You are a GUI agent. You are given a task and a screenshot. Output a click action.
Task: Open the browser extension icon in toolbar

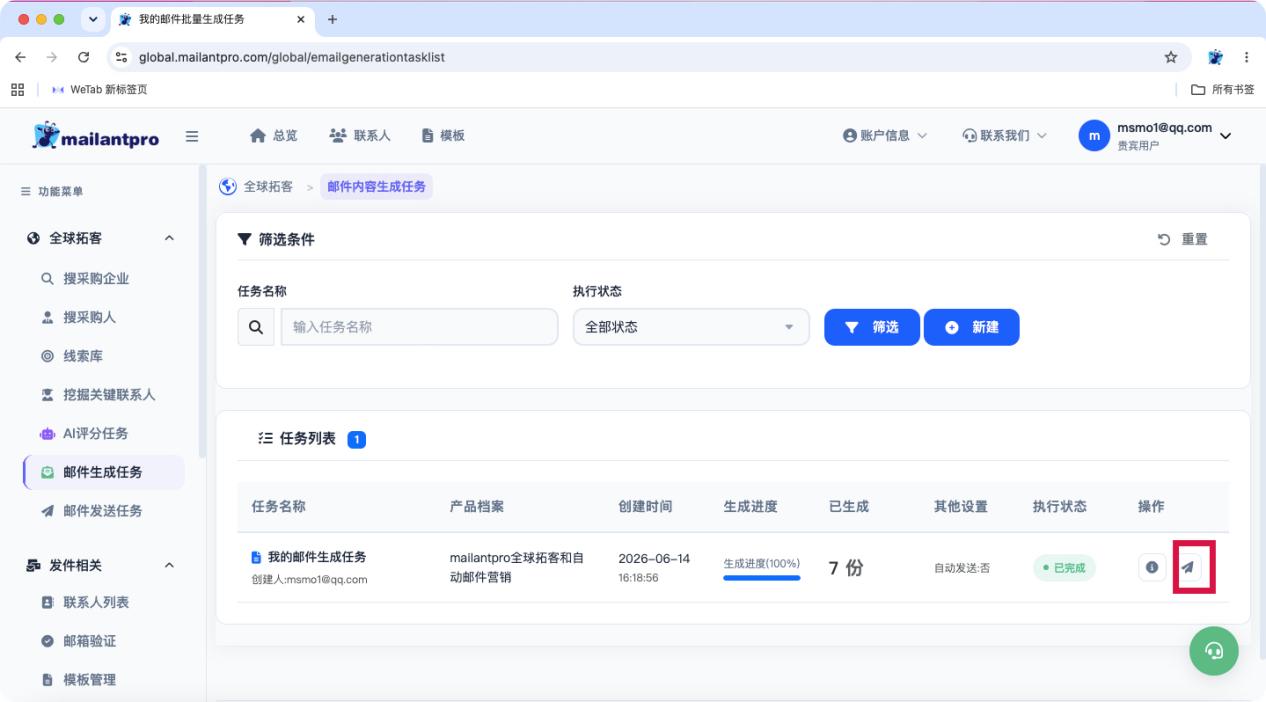click(x=1216, y=57)
